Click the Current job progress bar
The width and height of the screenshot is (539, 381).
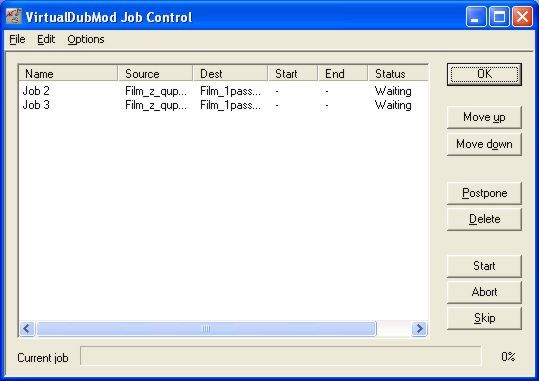[x=280, y=356]
